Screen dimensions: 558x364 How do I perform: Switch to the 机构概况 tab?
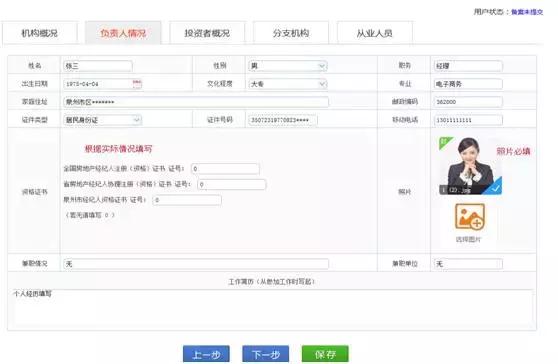point(40,33)
